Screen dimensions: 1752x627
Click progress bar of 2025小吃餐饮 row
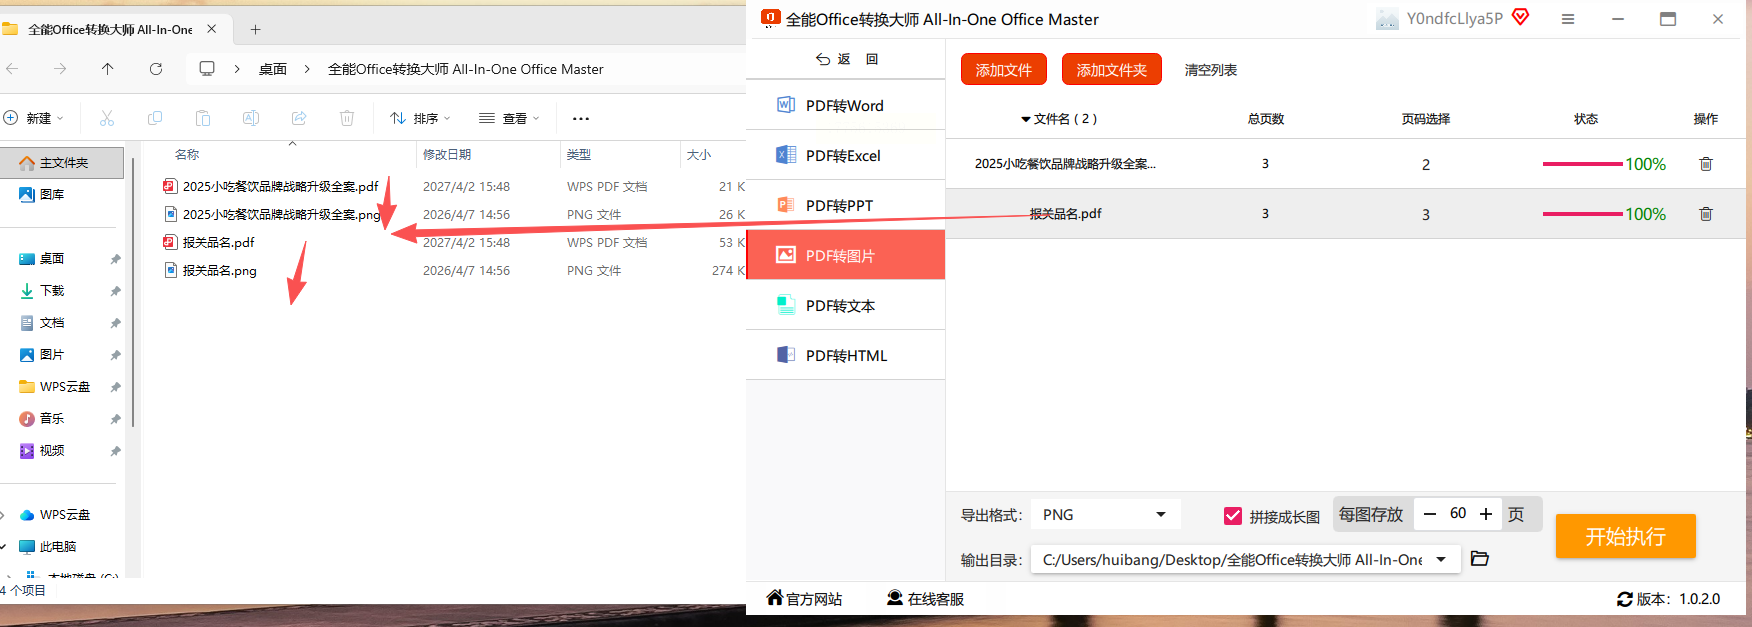tap(1582, 164)
